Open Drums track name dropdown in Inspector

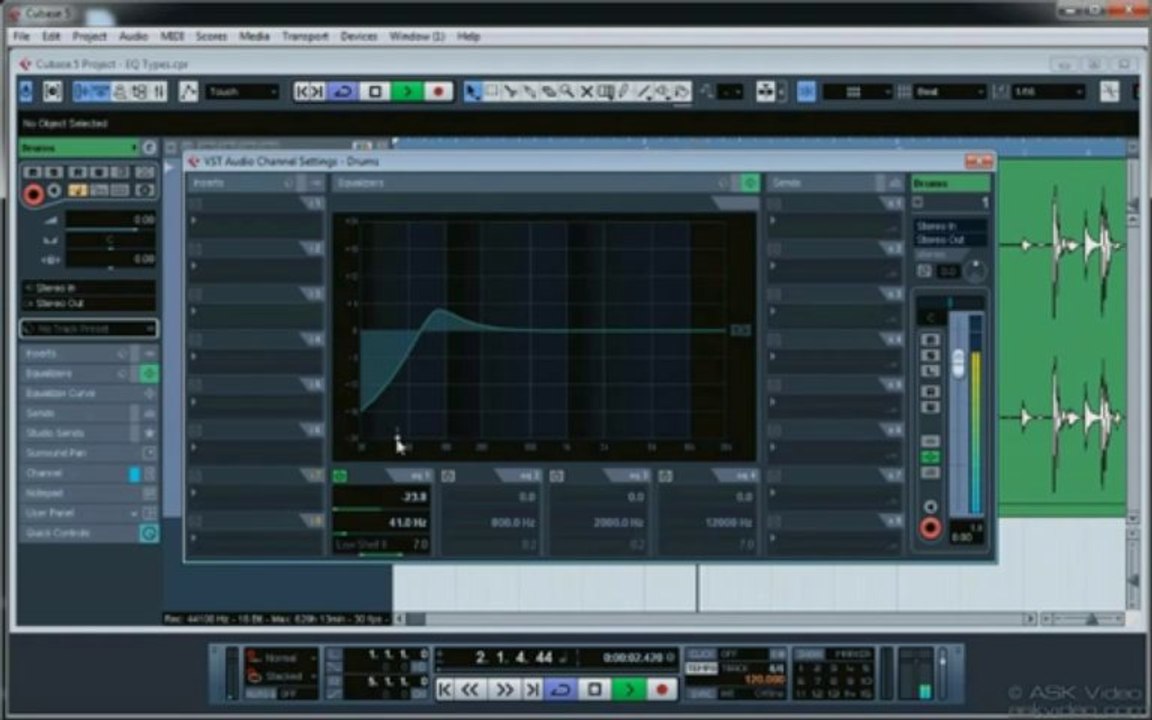click(79, 148)
